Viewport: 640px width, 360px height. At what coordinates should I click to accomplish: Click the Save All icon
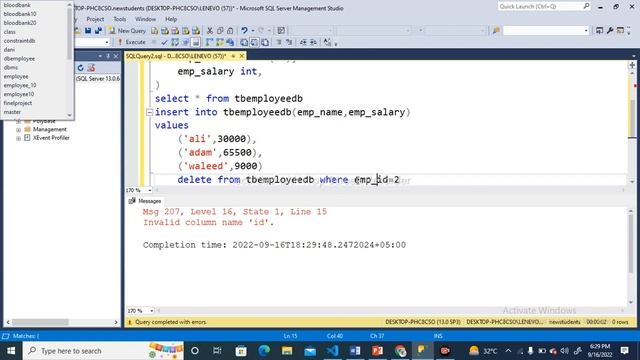(98, 31)
